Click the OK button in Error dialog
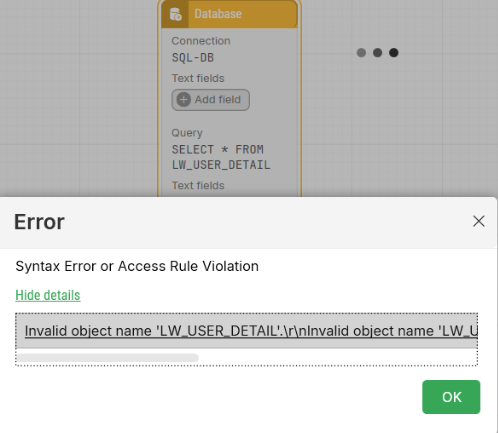The height and width of the screenshot is (433, 498). pyautogui.click(x=451, y=397)
